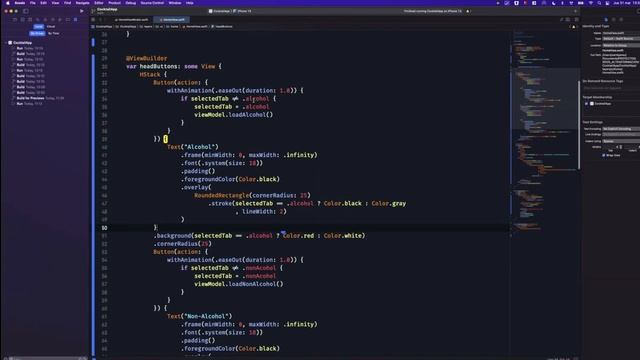Screen dimensions: 640x360
Task: Open Control Center in menu bar
Action: (x=607, y=3)
